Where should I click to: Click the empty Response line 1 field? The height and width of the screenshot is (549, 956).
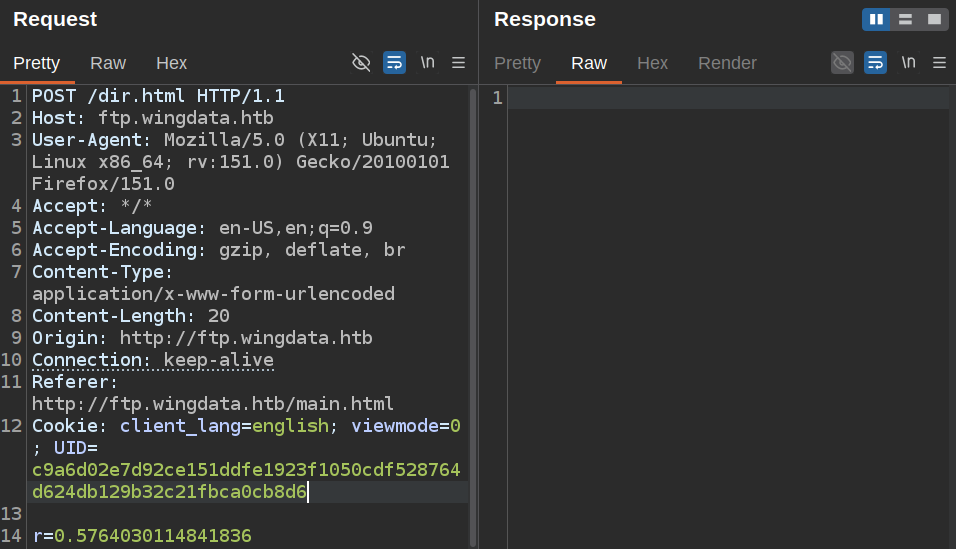point(729,98)
